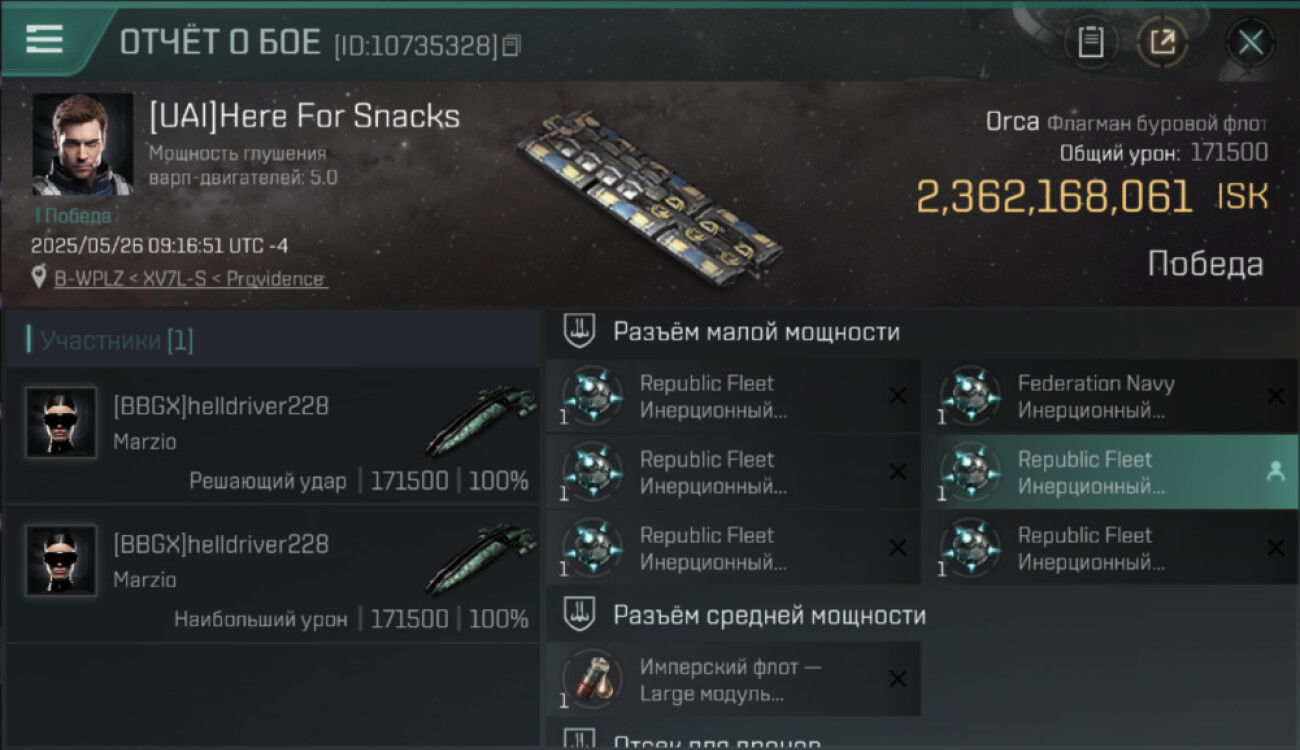1300x750 pixels.
Task: Open the clipboard notes icon
Action: coord(1091,42)
